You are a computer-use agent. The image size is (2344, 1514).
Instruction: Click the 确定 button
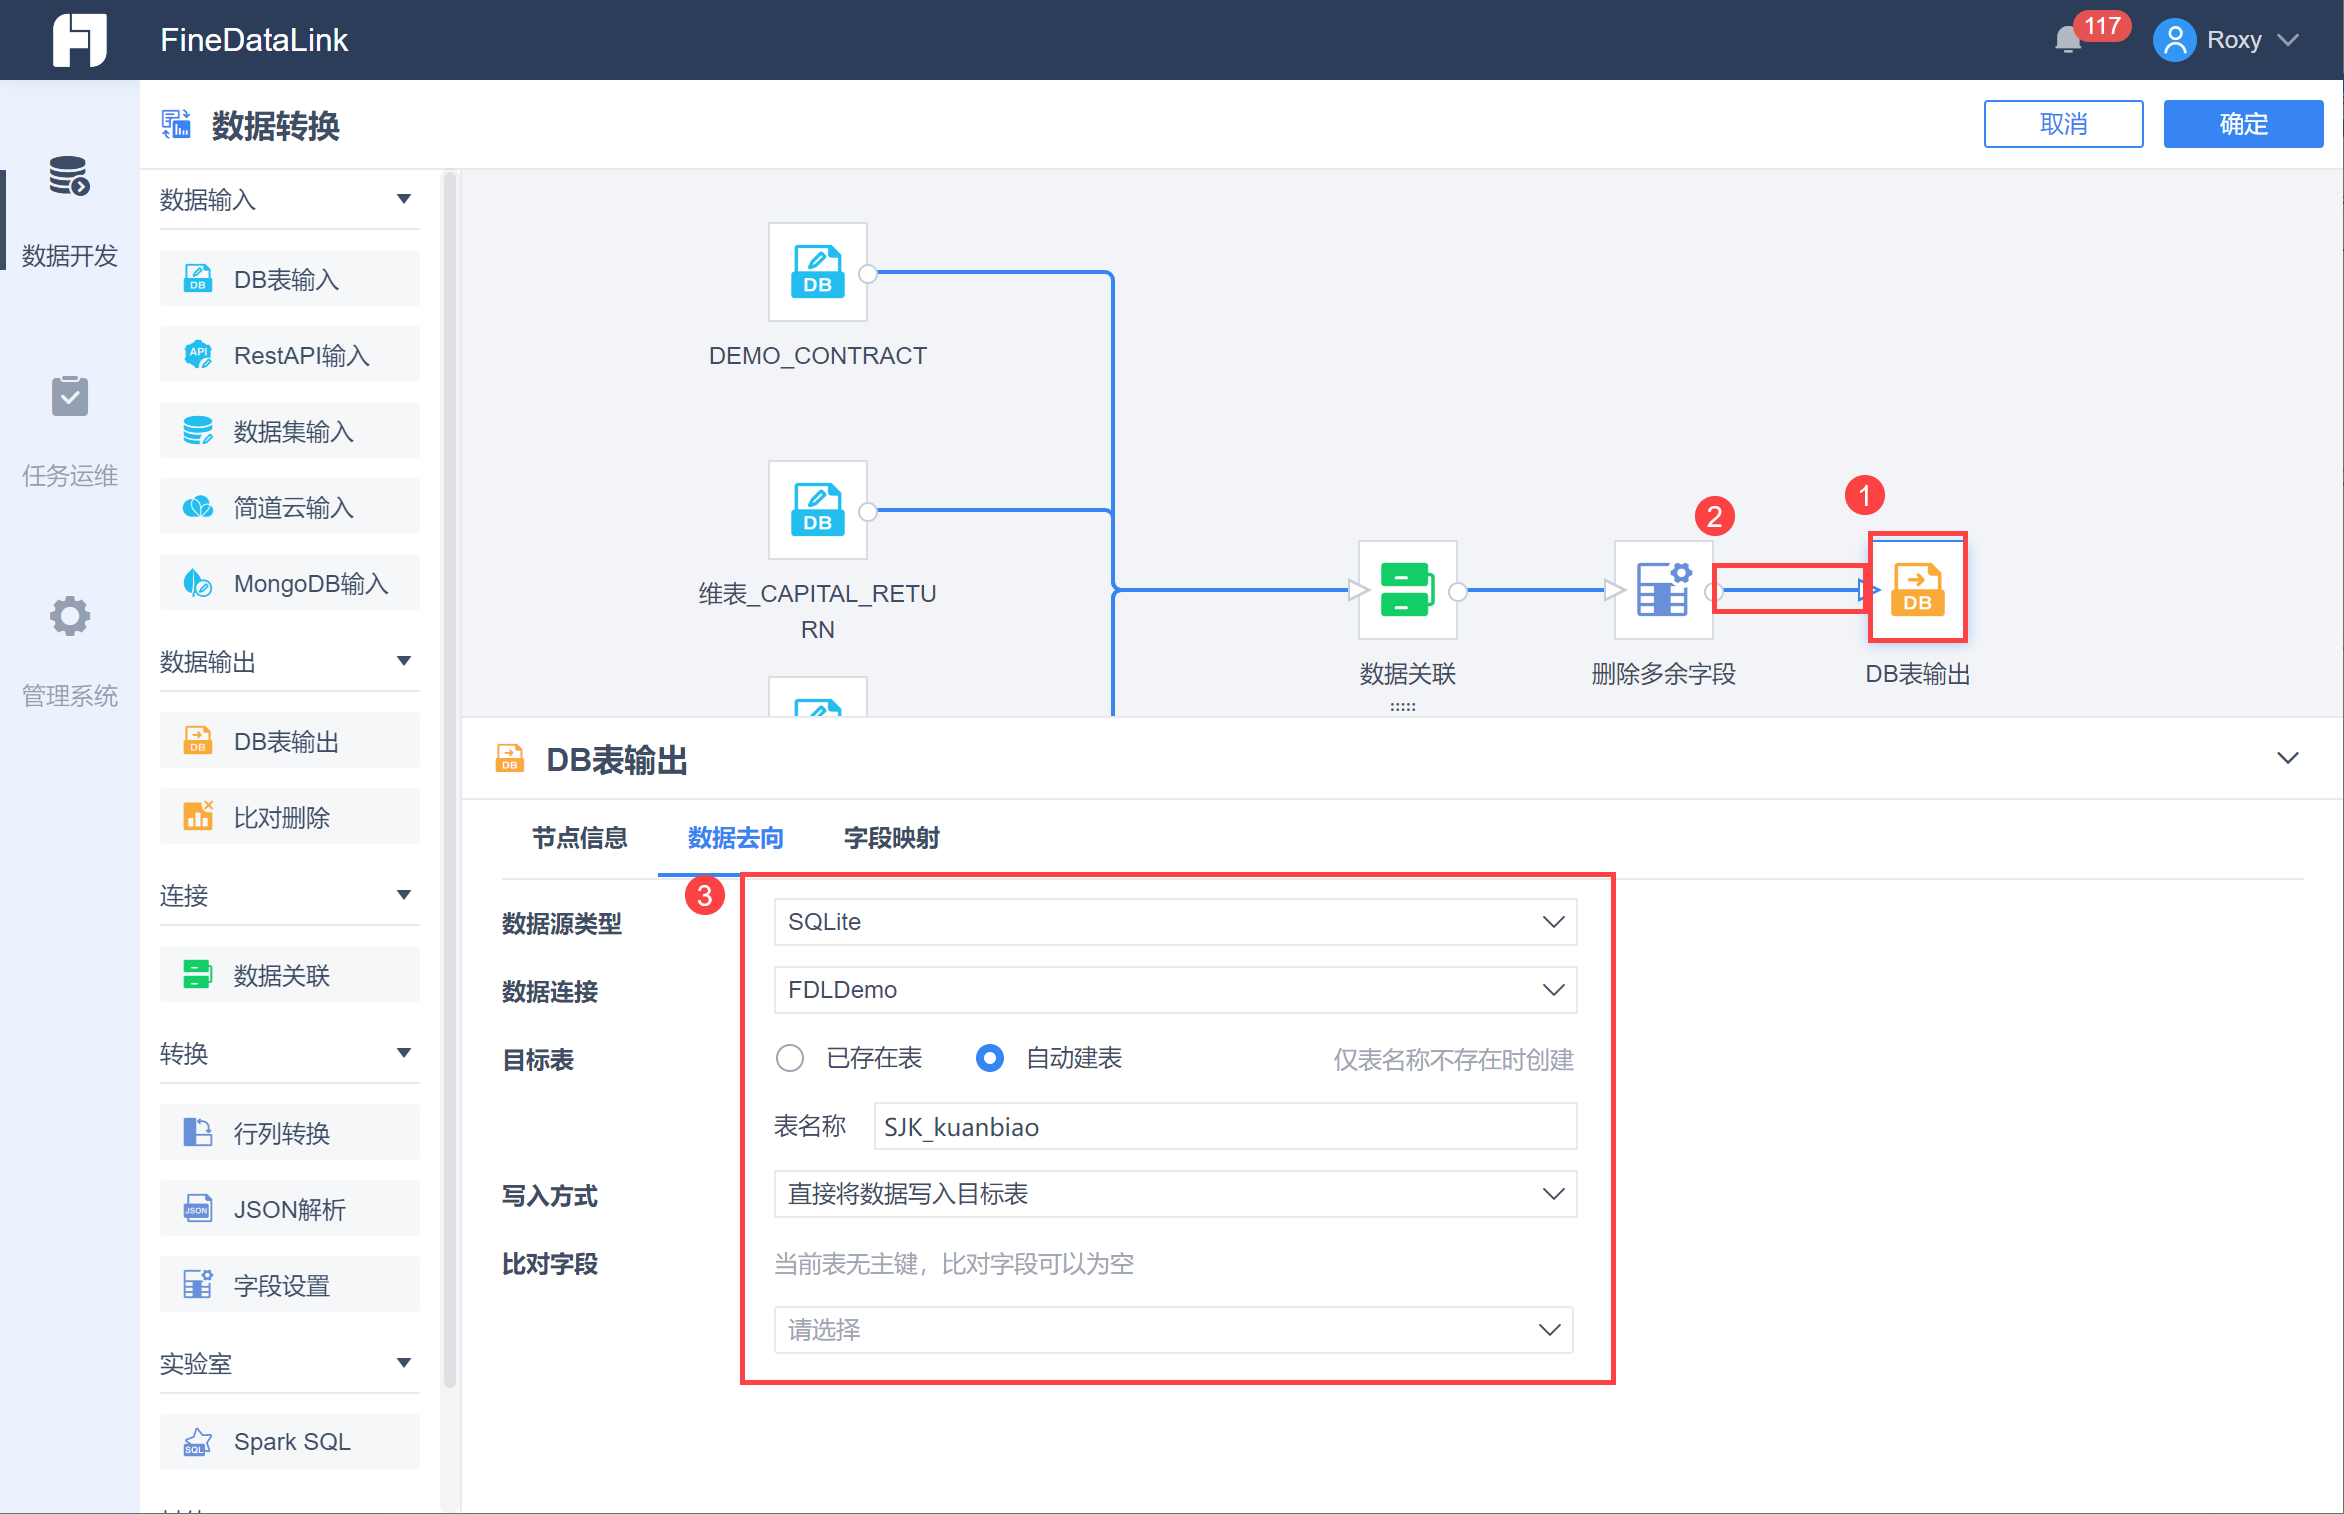pyautogui.click(x=2242, y=124)
